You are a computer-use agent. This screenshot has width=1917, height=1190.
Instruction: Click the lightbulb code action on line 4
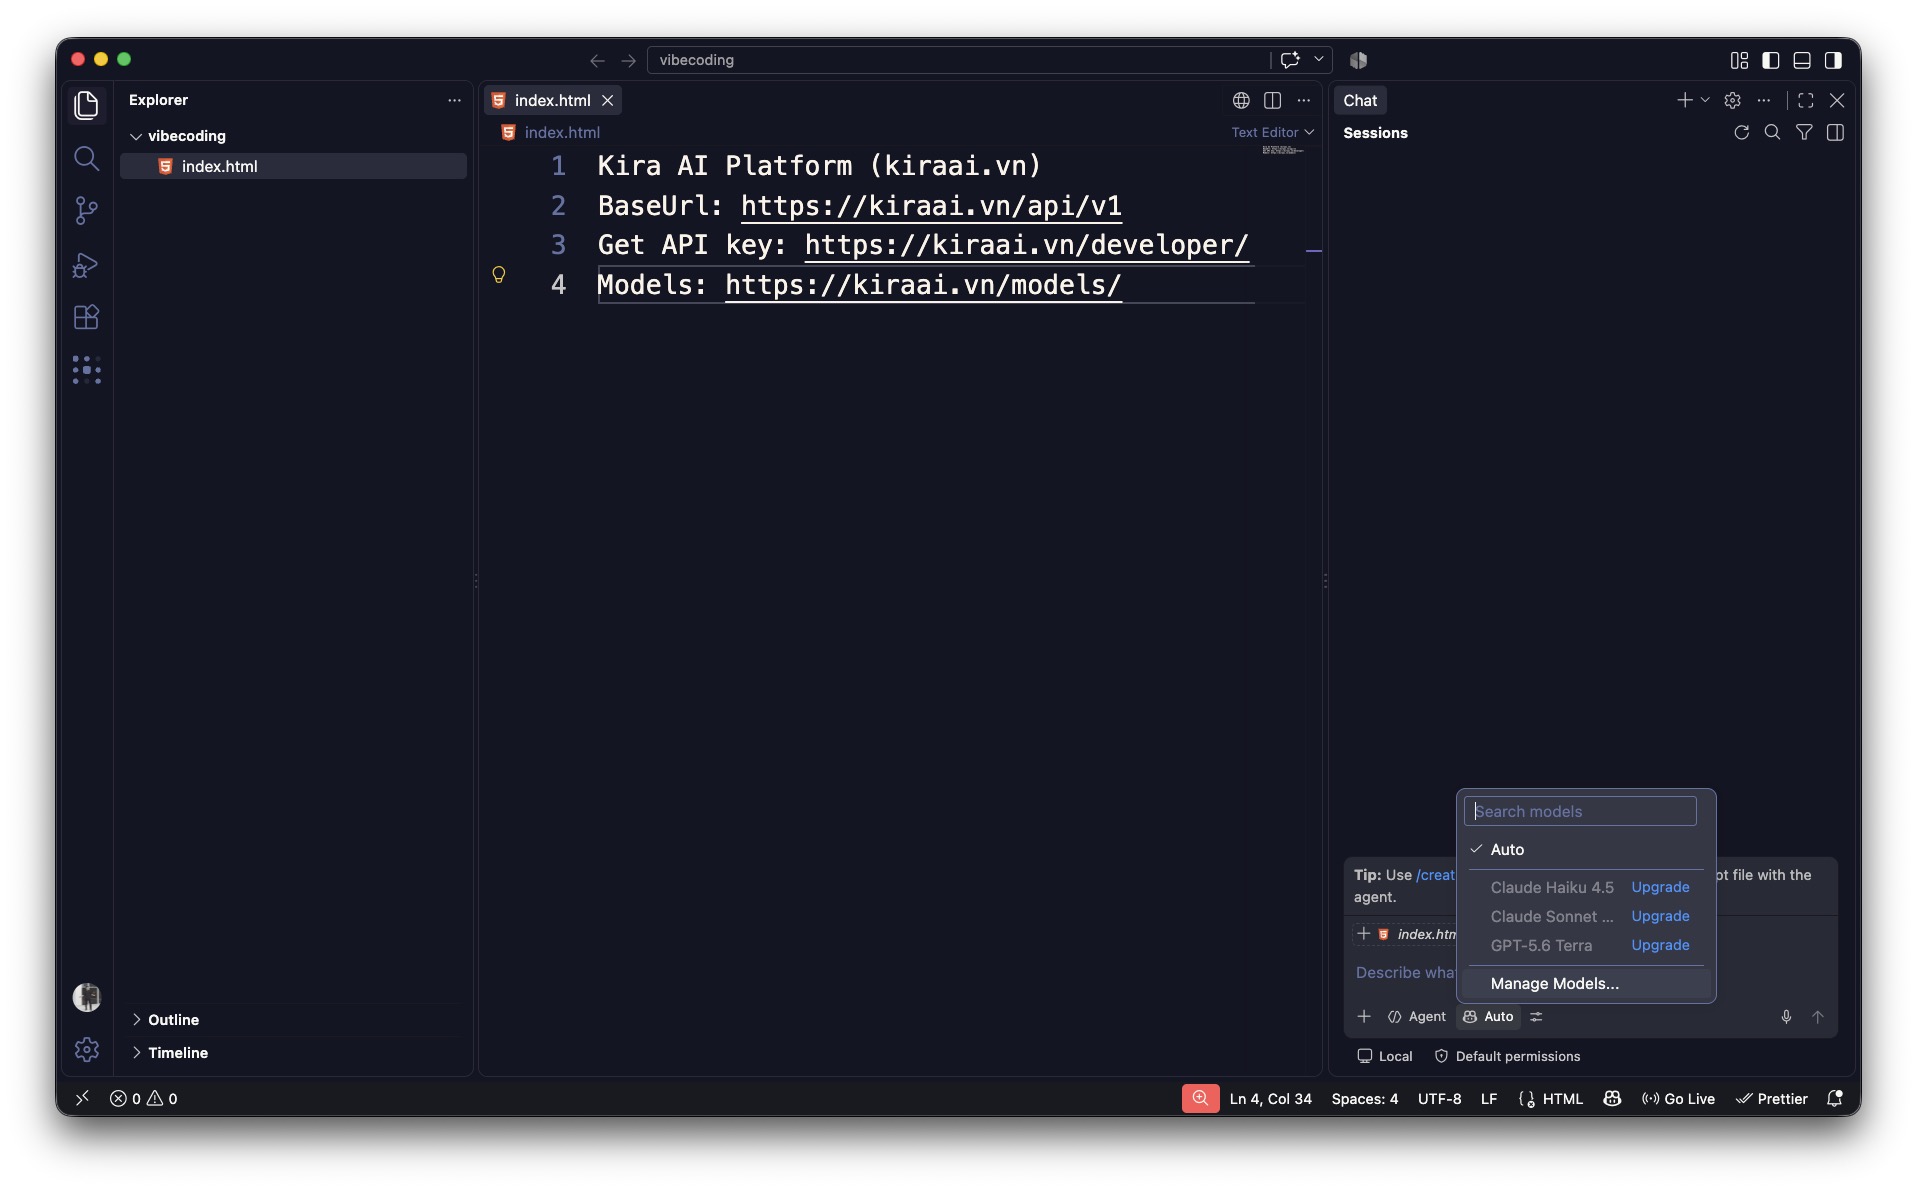(499, 275)
